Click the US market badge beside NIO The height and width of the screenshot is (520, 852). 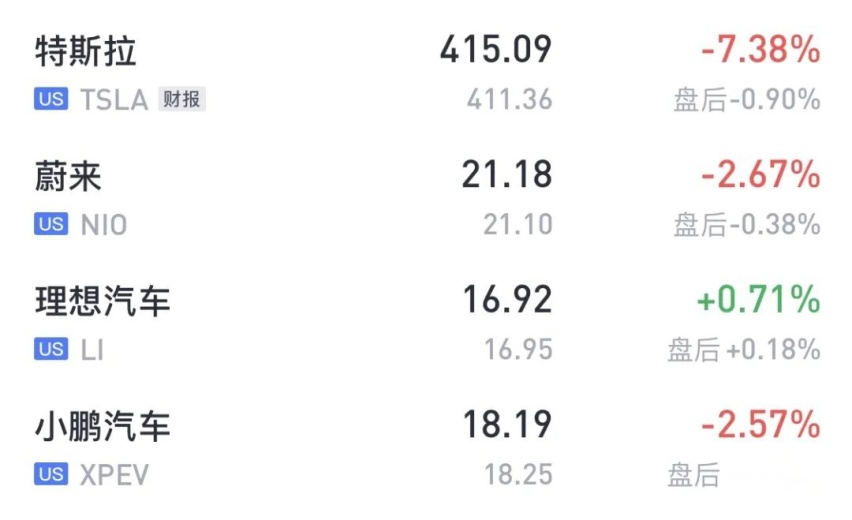(51, 224)
